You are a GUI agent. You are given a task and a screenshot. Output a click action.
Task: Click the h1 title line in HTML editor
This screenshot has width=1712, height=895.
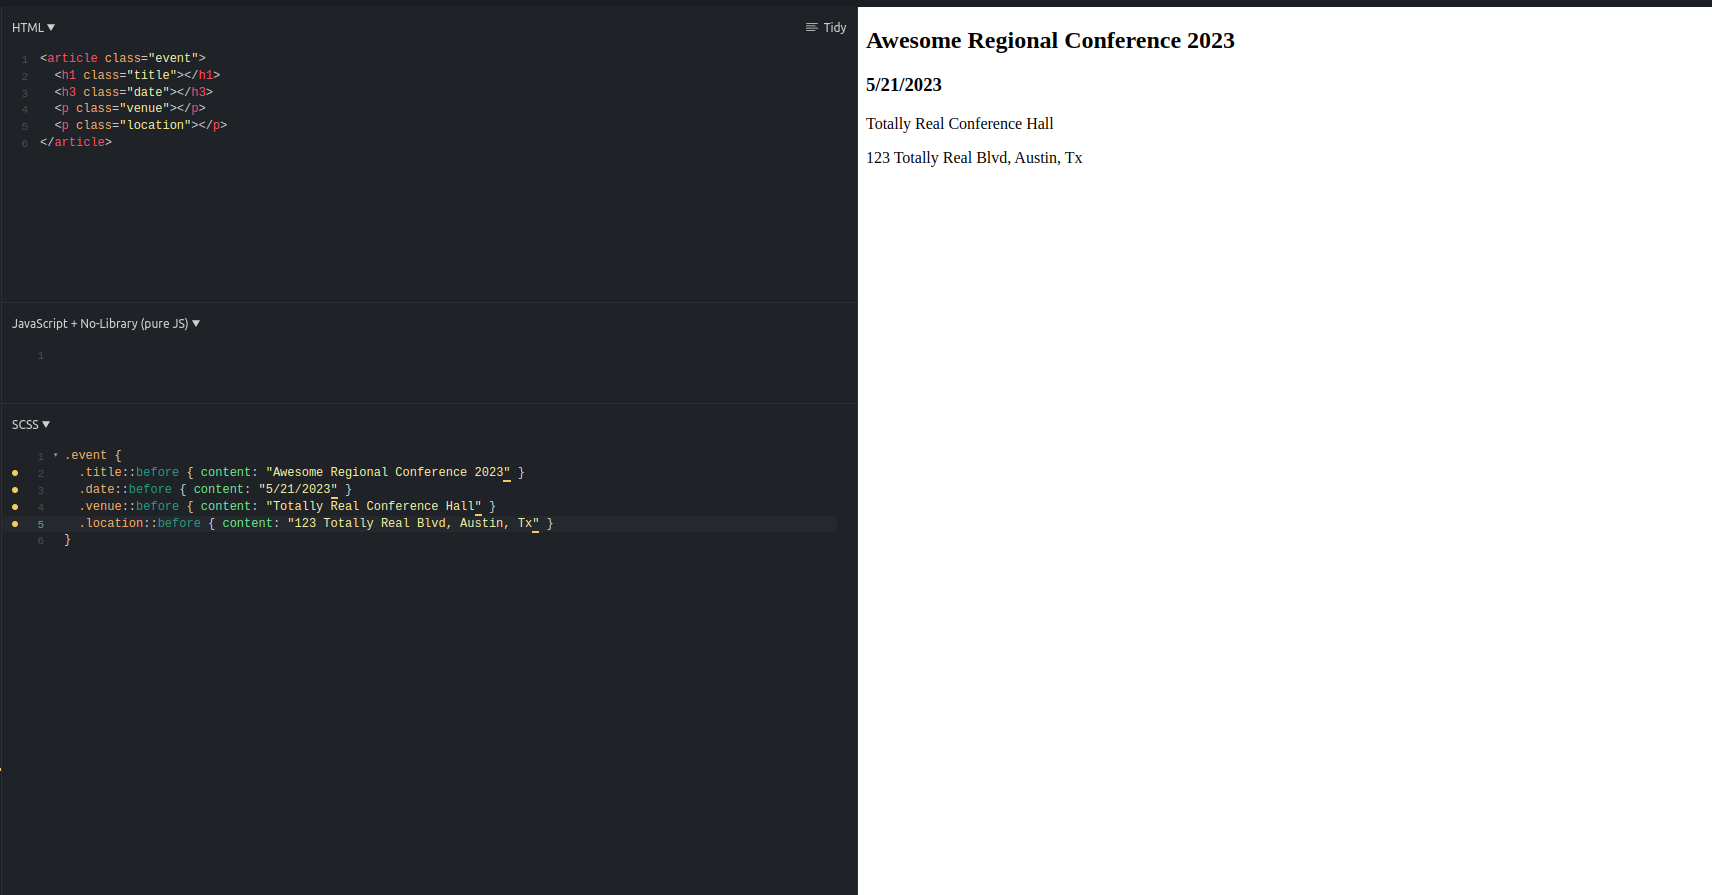click(137, 75)
